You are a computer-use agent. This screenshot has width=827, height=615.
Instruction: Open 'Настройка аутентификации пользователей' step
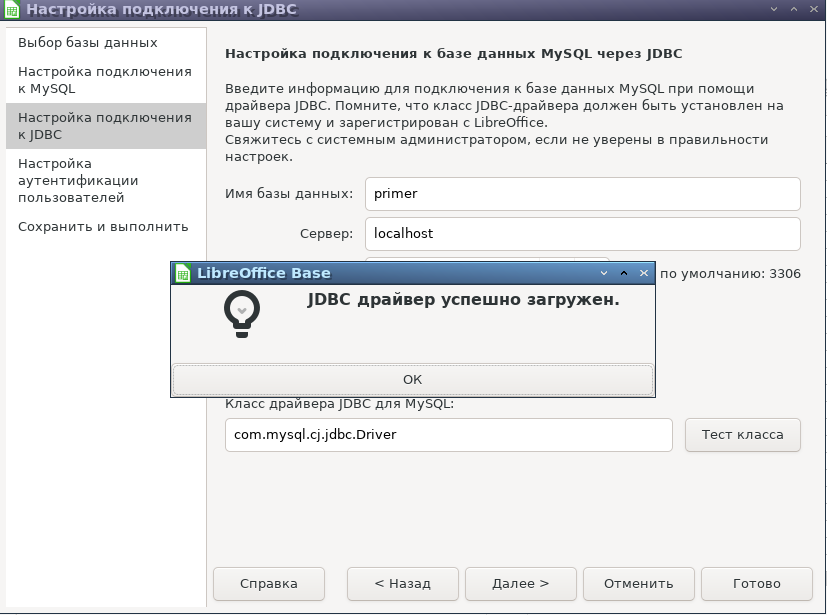105,180
